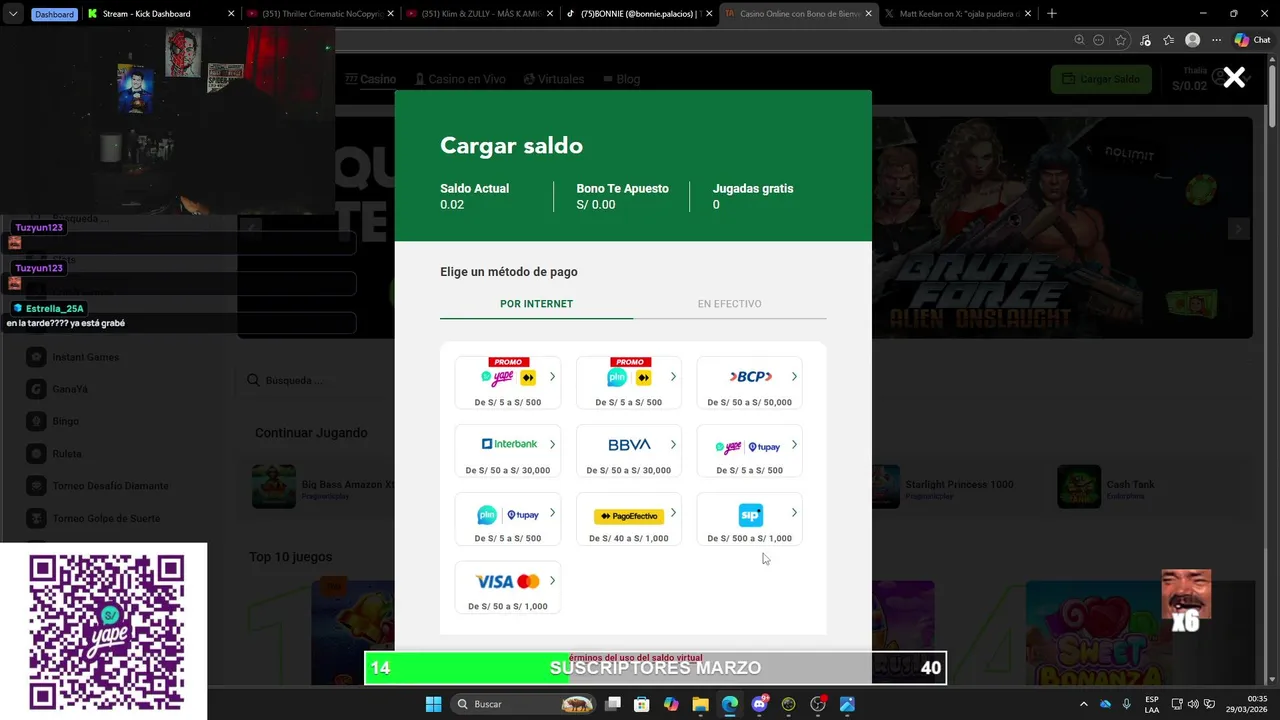1280x720 pixels.
Task: Open SIP option via its chevron arrow
Action: click(794, 513)
